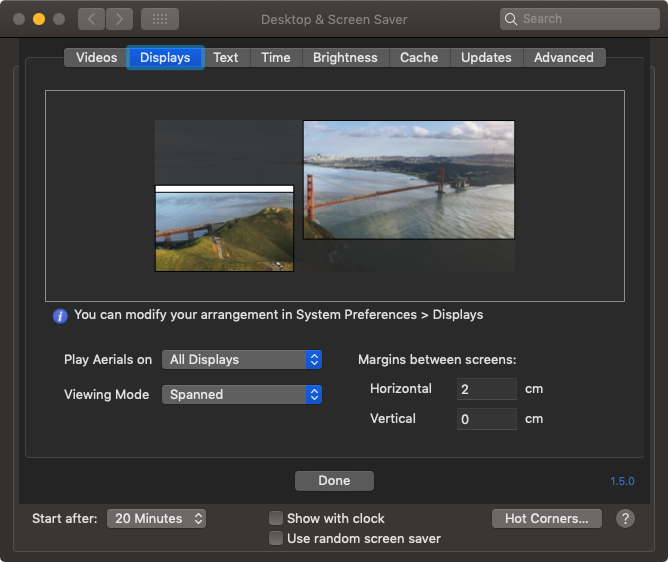Go to the Time tab
668x562 pixels.
276,58
